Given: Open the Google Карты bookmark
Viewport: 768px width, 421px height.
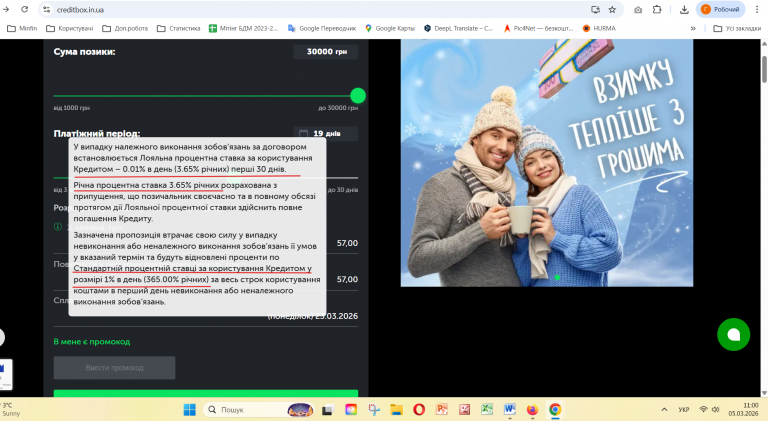Looking at the screenshot, I should coord(390,28).
